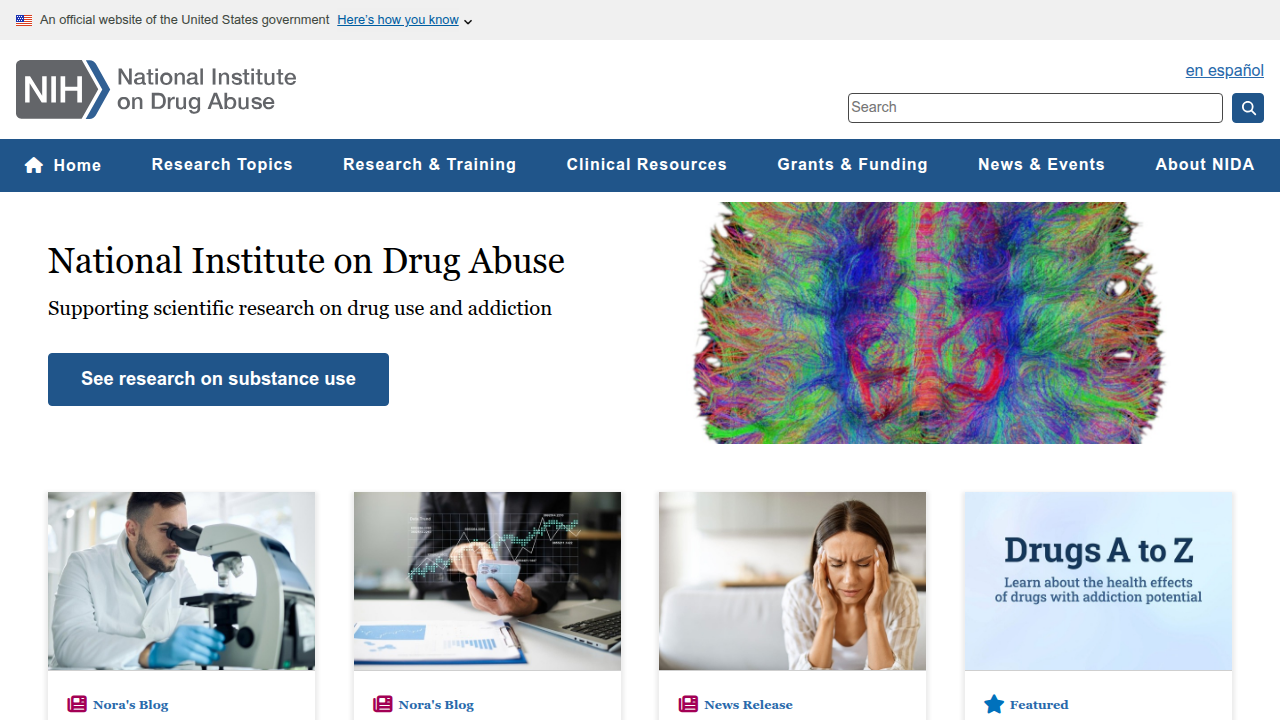Click the "Featured" label text

point(1039,705)
